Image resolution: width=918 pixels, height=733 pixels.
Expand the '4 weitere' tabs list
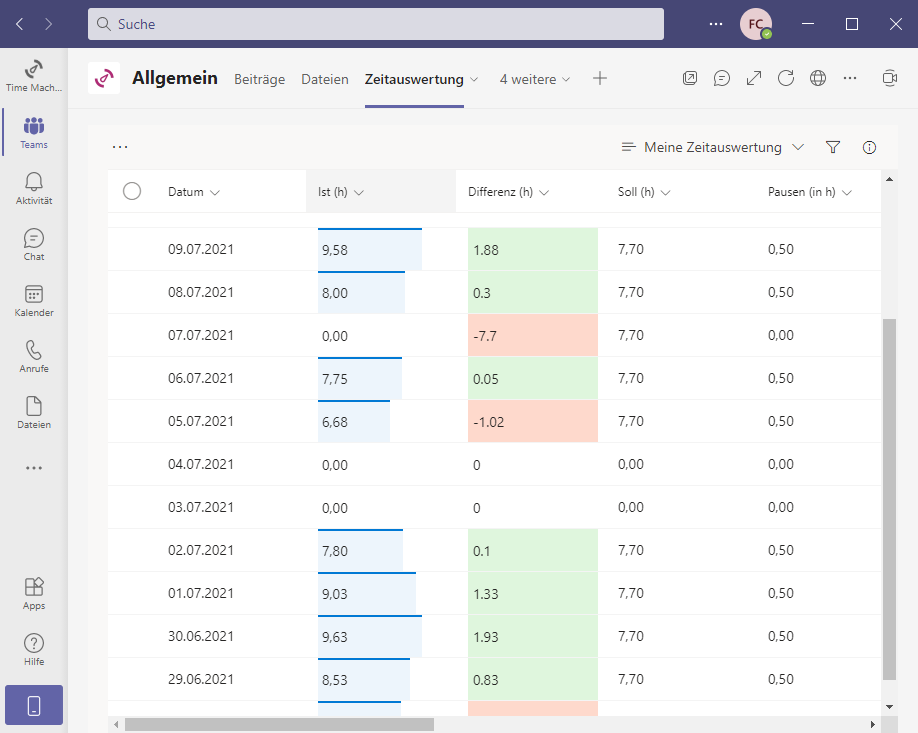click(535, 79)
